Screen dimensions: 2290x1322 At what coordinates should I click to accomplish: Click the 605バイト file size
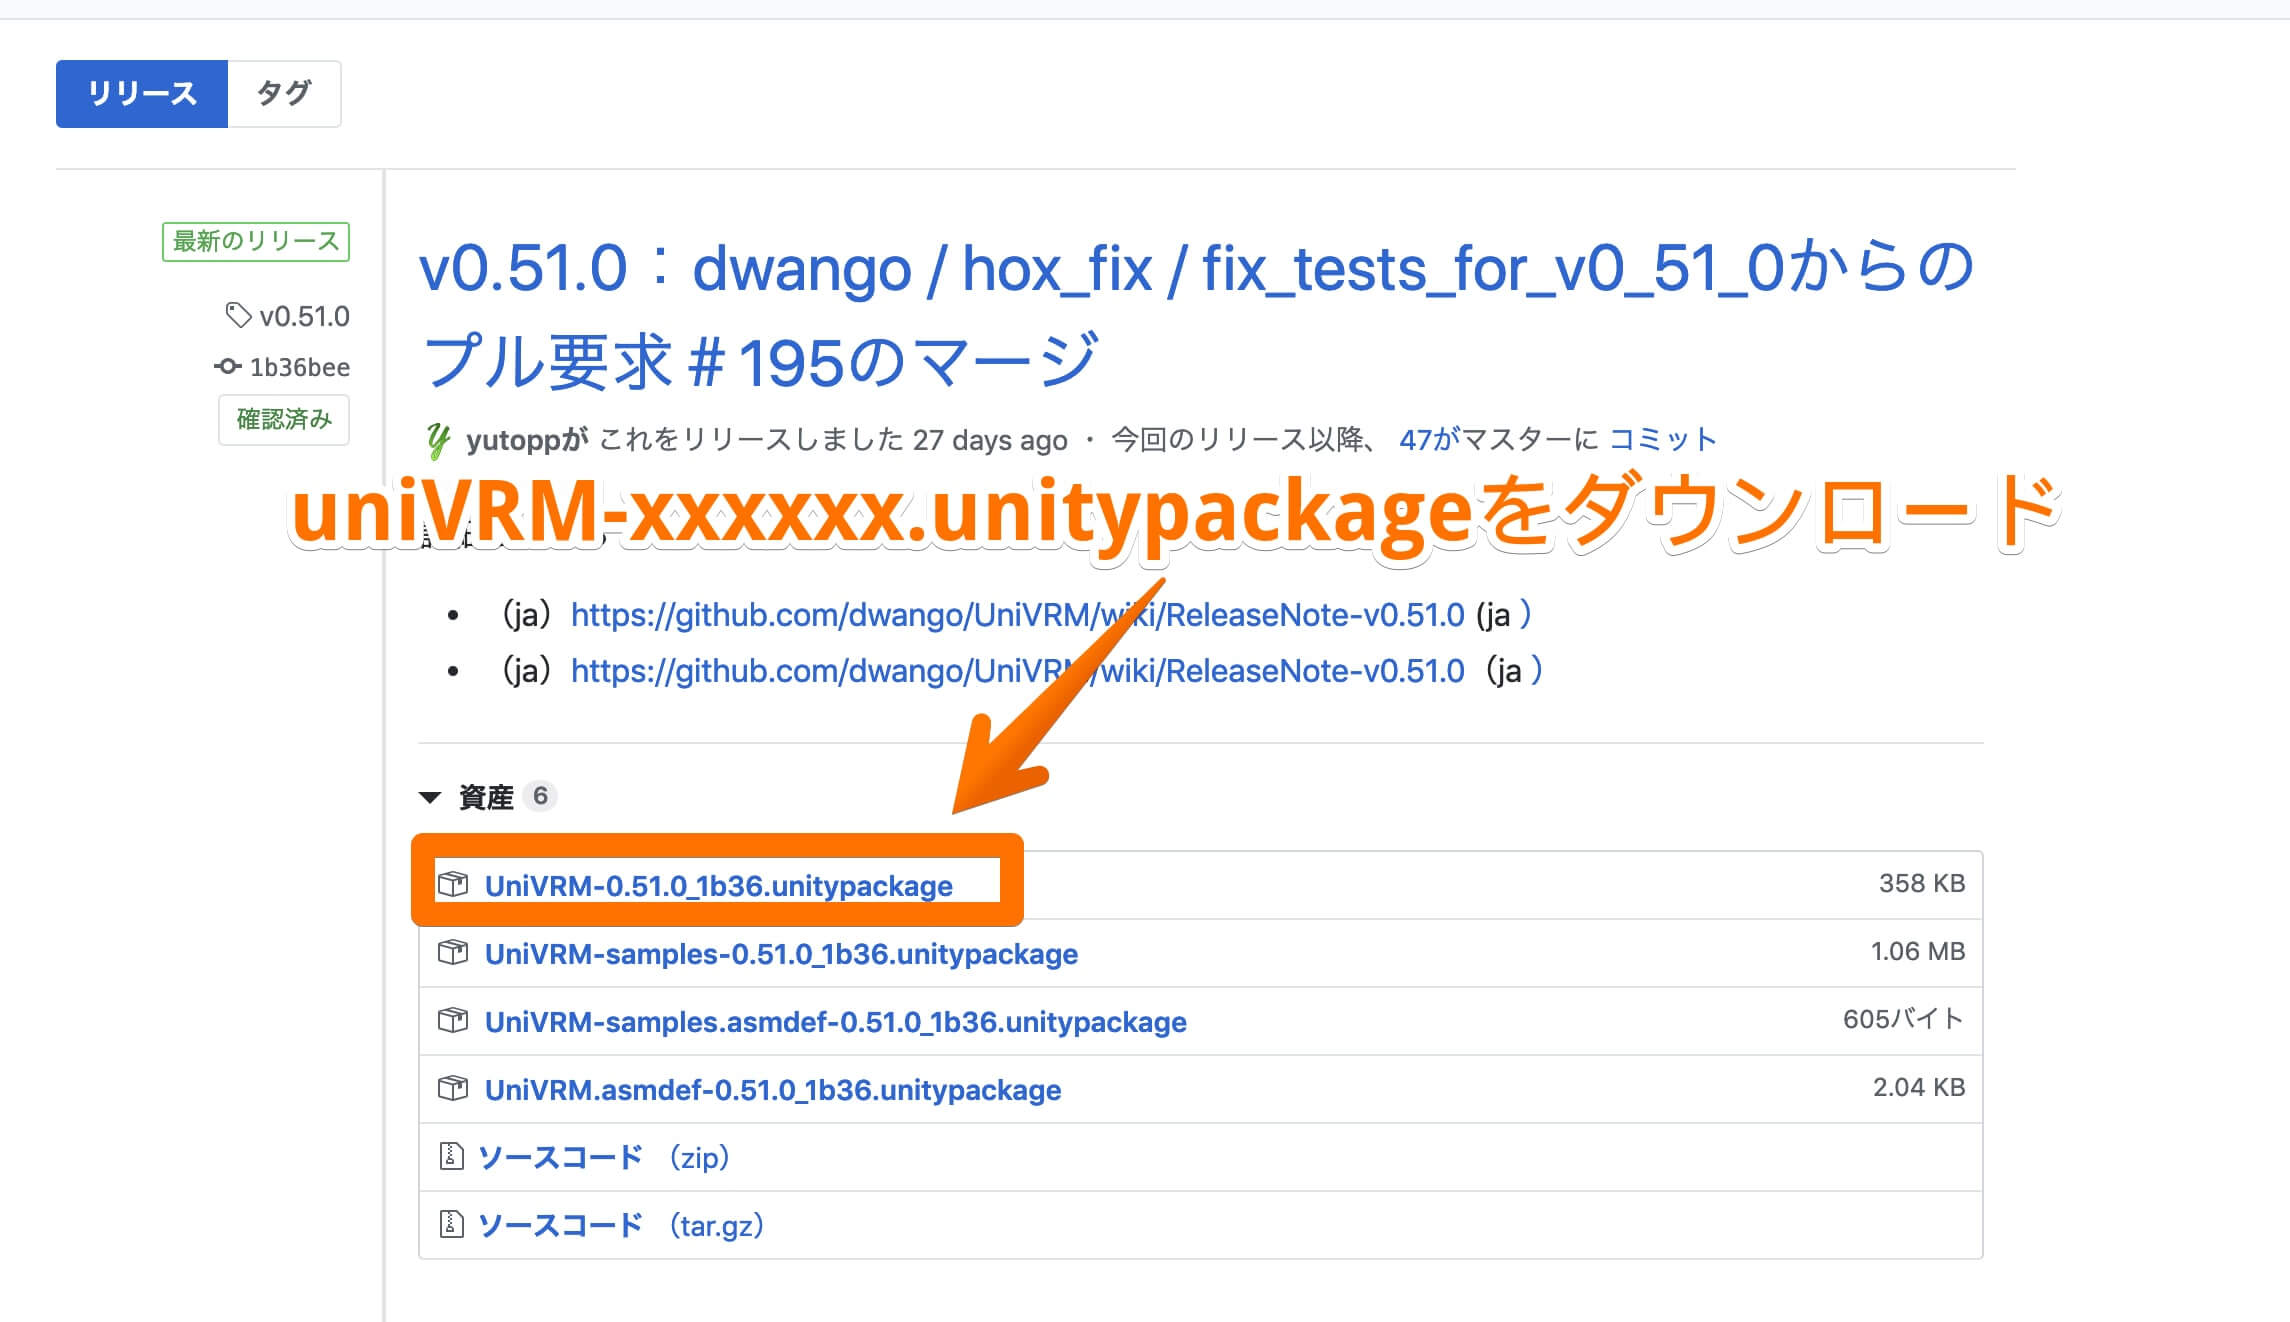pos(1904,1019)
